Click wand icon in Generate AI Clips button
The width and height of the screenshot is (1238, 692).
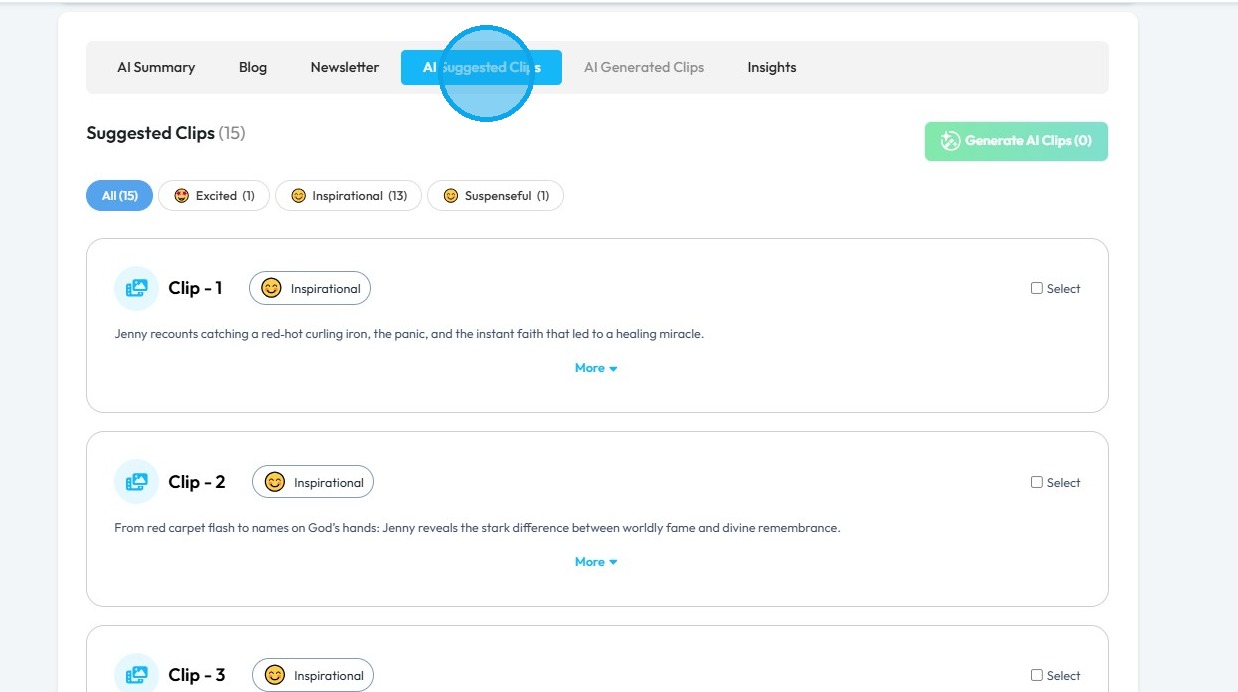tap(950, 141)
